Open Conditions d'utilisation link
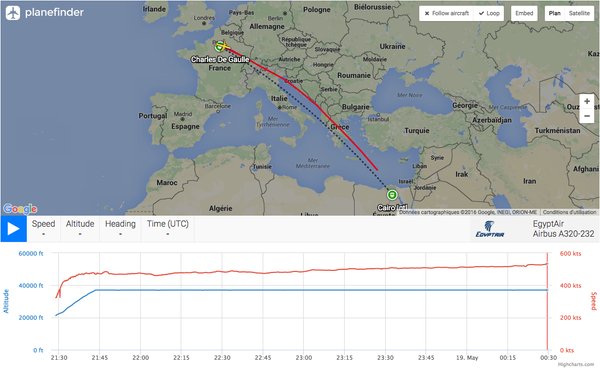Viewport: 600px width, 375px height. coord(569,212)
